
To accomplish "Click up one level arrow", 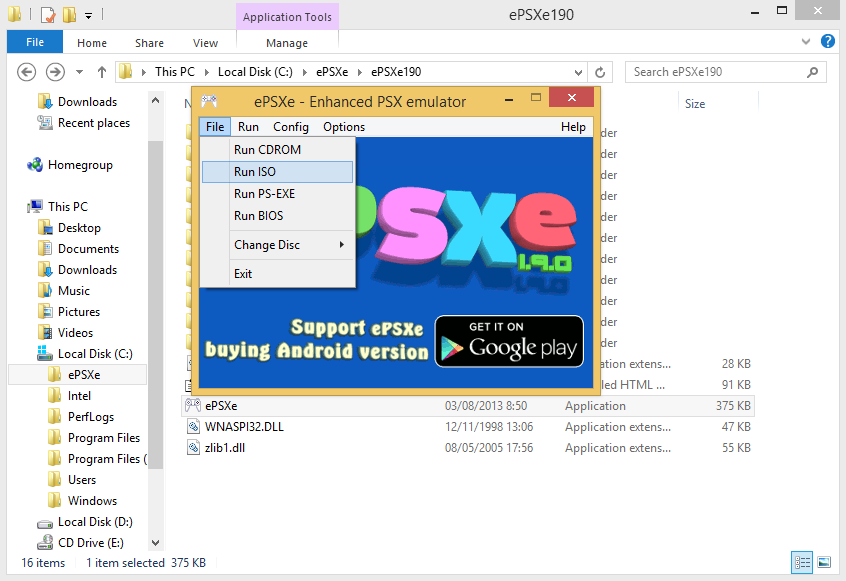I will click(101, 72).
